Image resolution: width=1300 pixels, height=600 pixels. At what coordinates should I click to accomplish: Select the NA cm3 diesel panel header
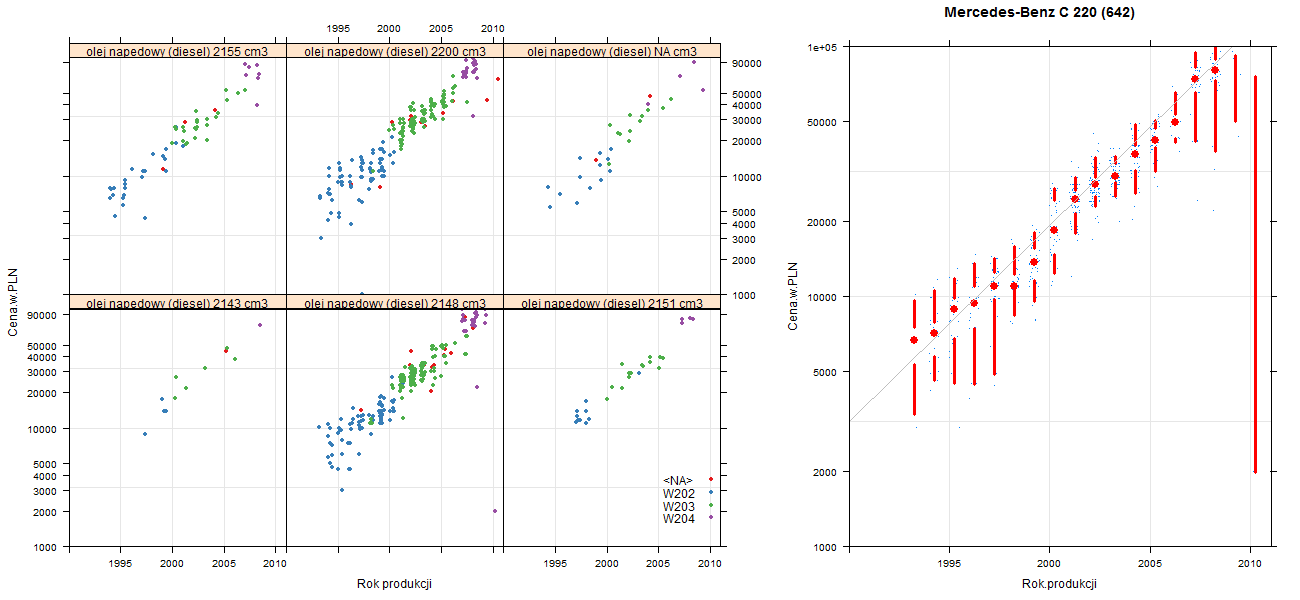(612, 51)
